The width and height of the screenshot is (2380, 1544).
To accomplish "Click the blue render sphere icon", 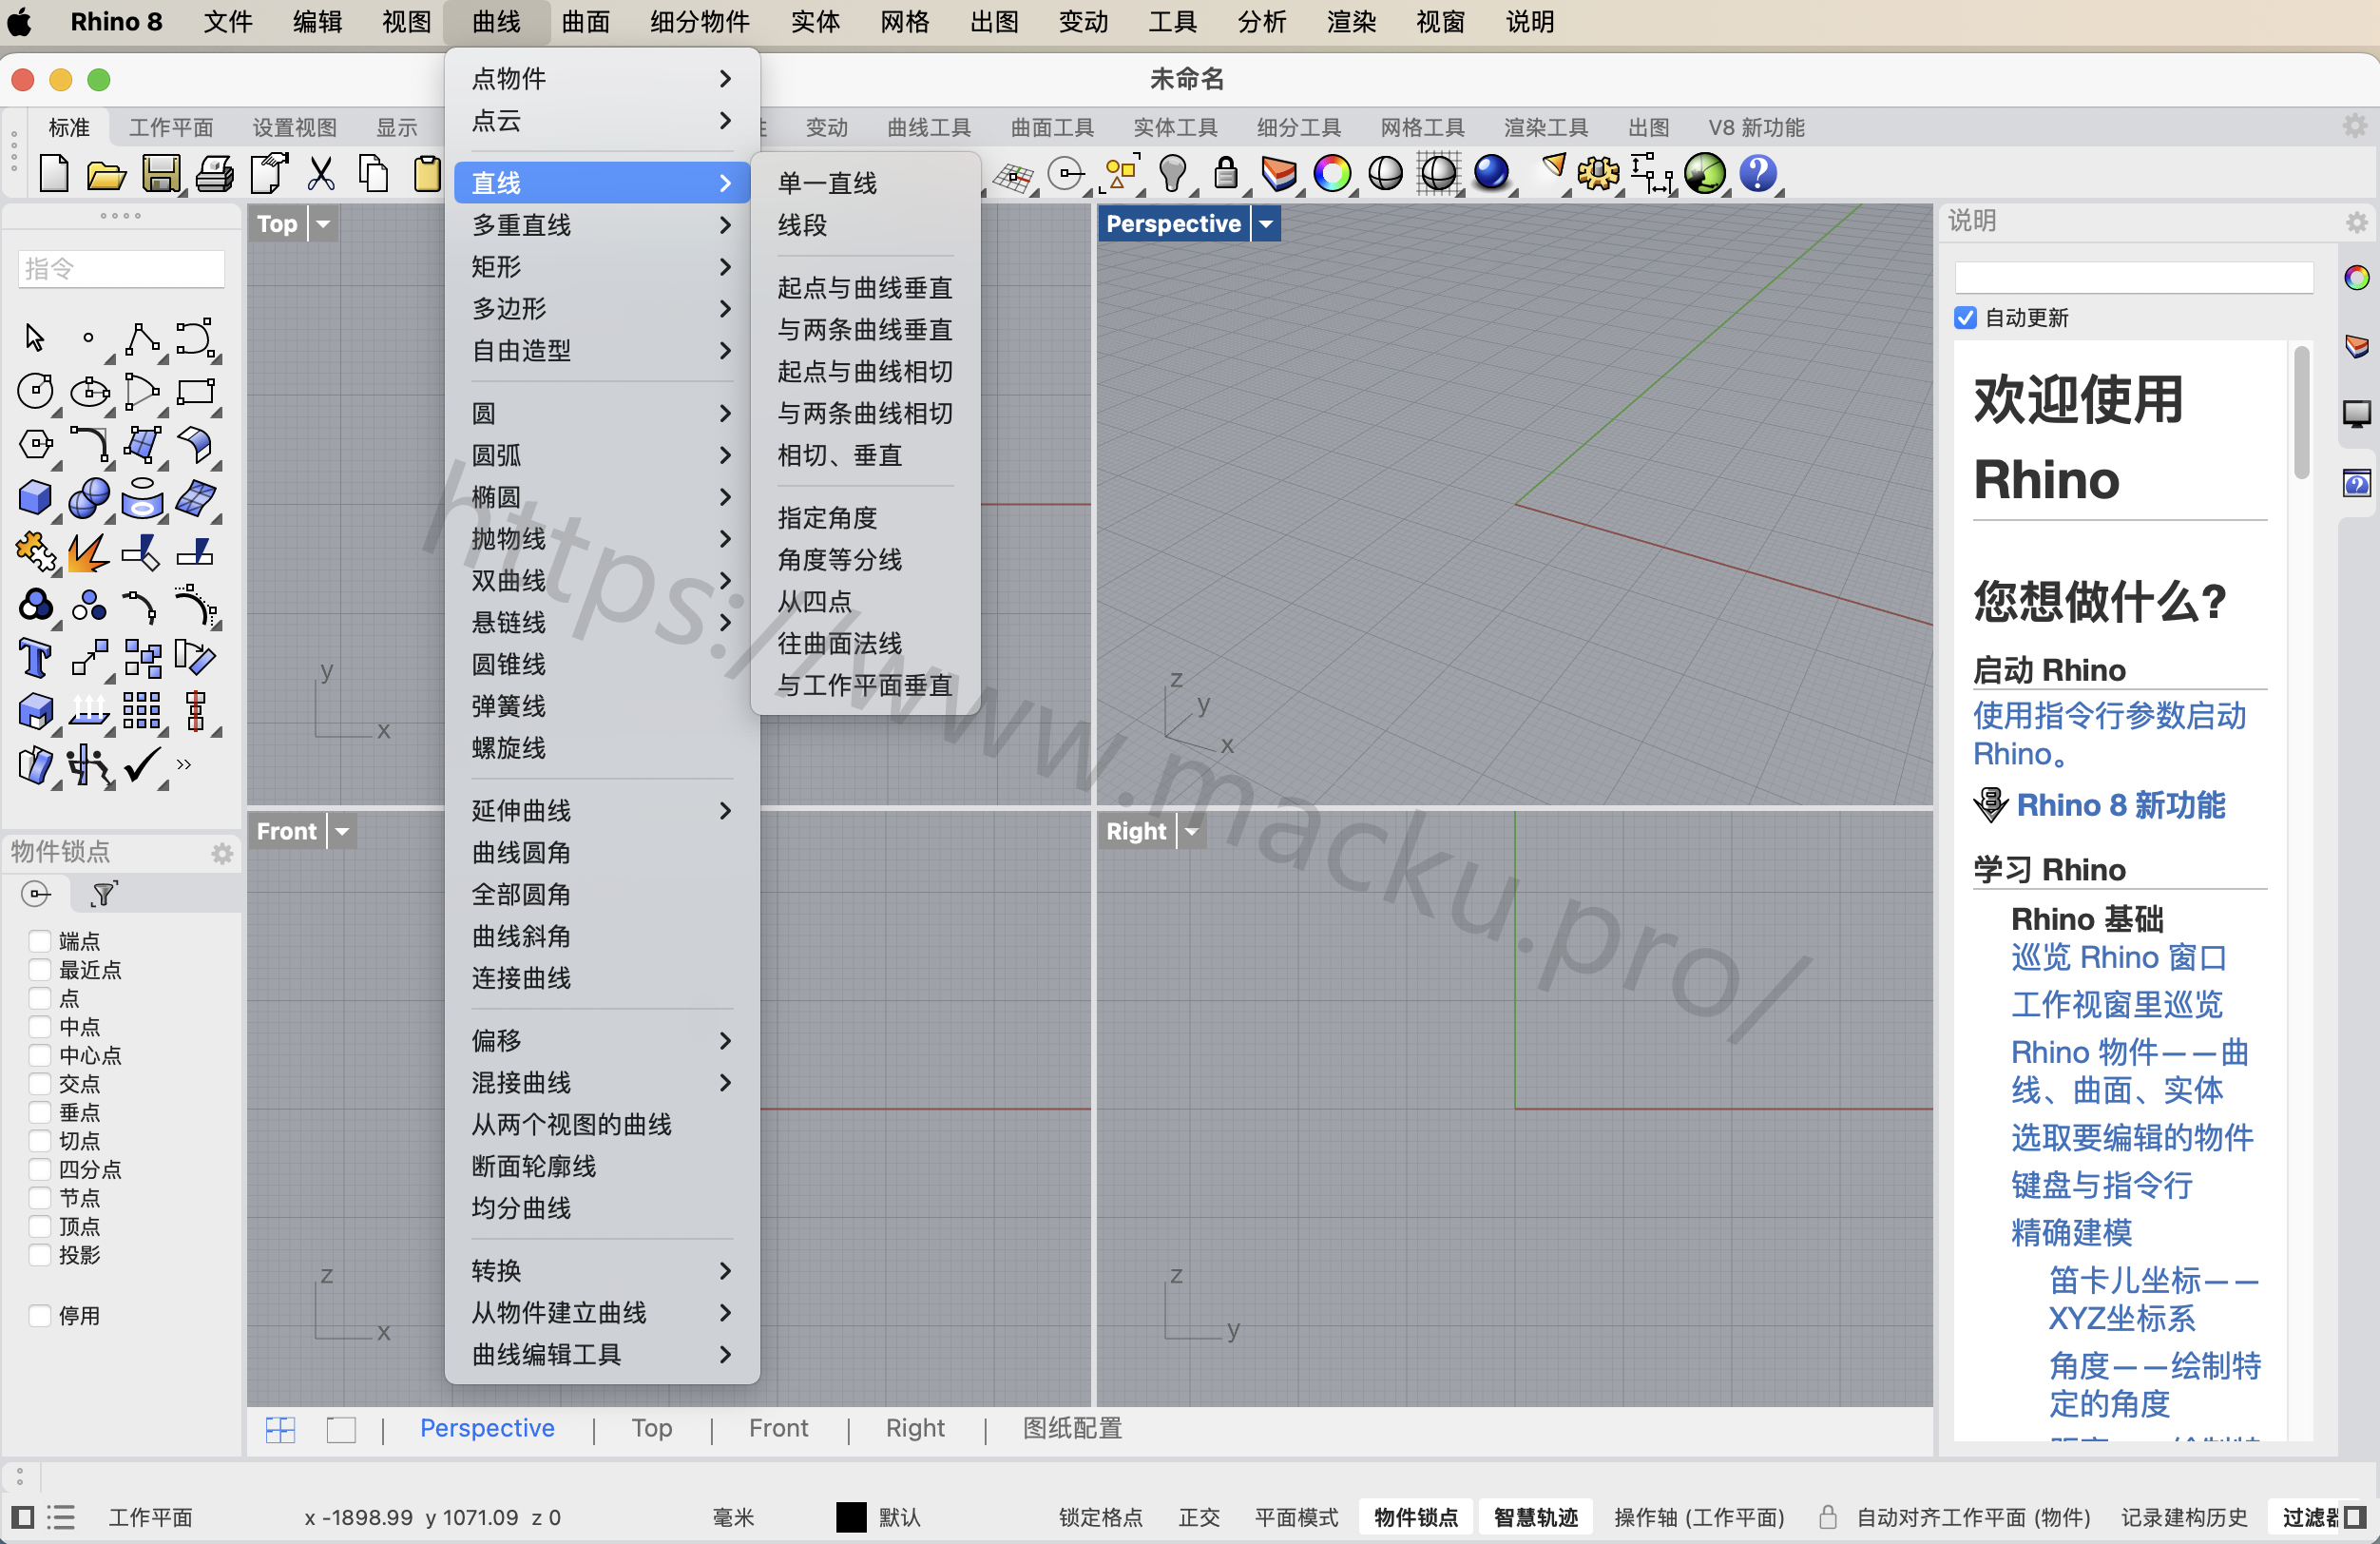I will [x=1490, y=172].
